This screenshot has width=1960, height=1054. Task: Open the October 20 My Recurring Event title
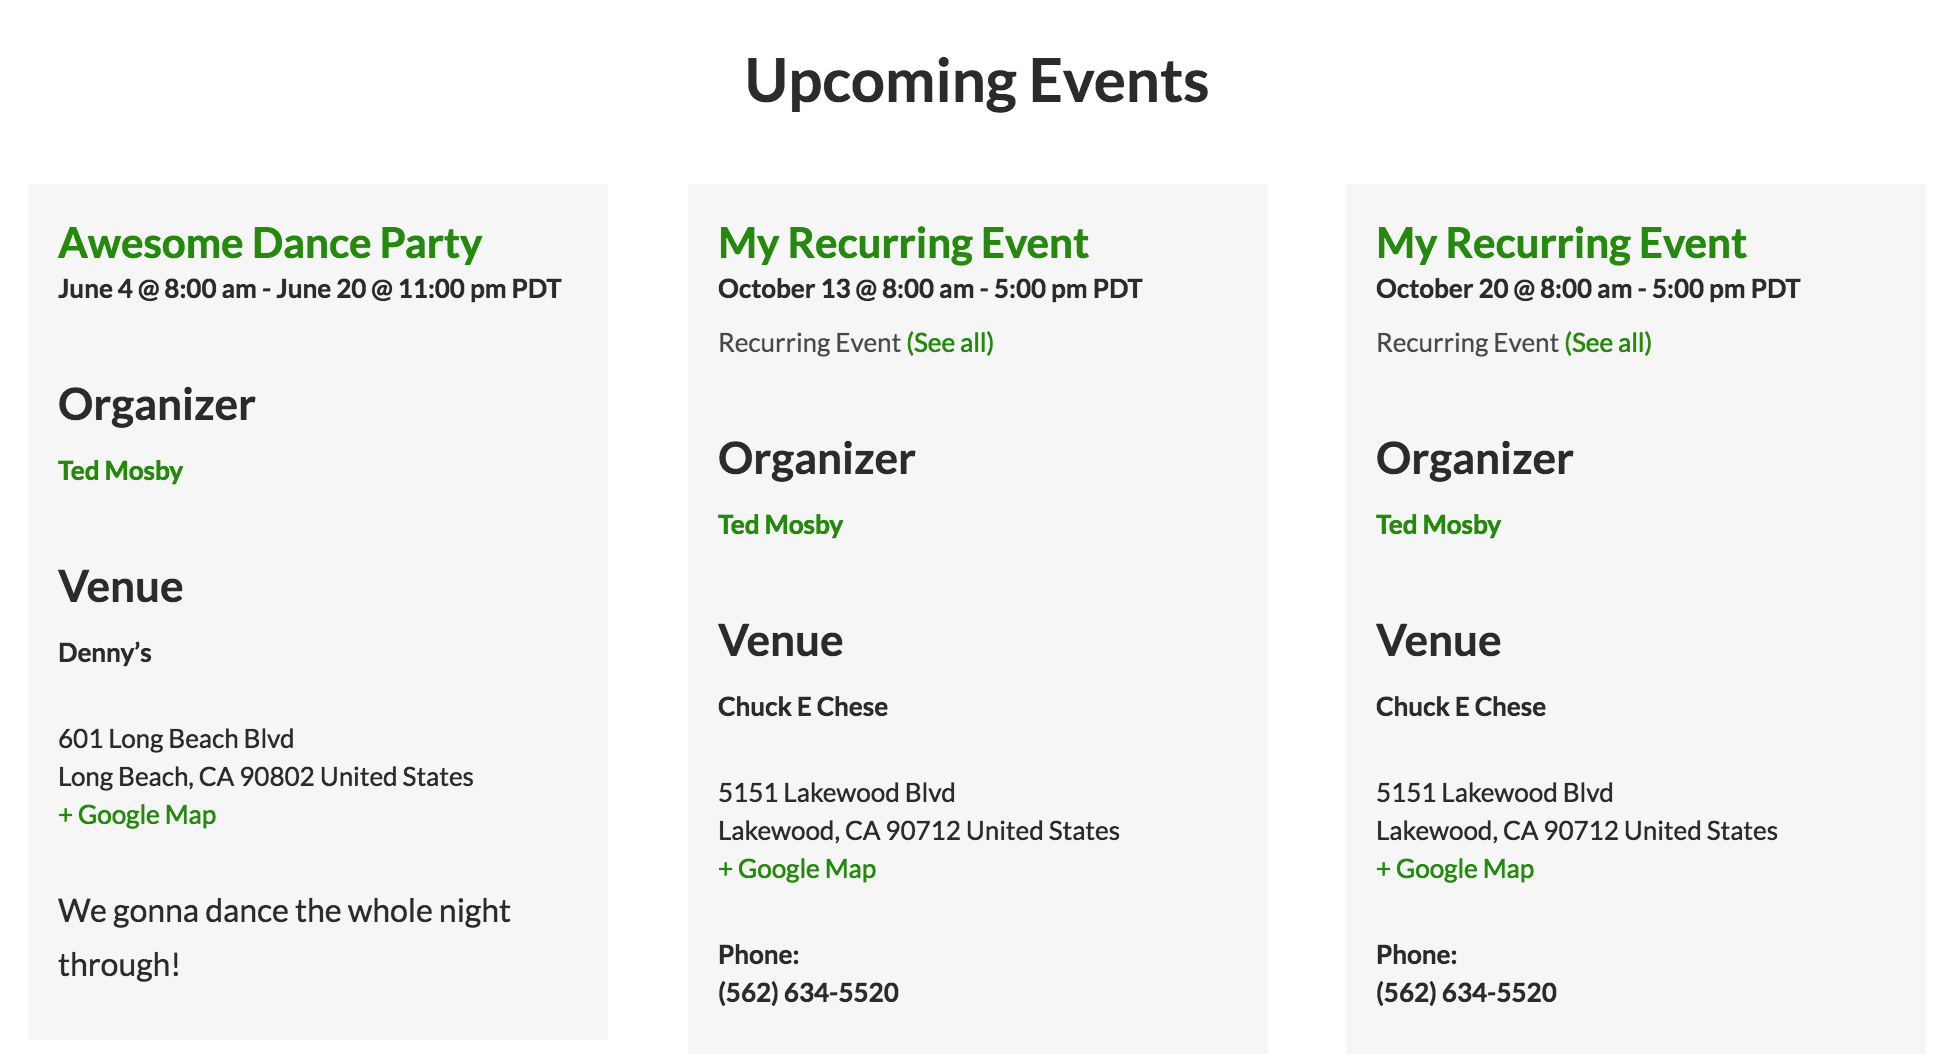(x=1561, y=243)
